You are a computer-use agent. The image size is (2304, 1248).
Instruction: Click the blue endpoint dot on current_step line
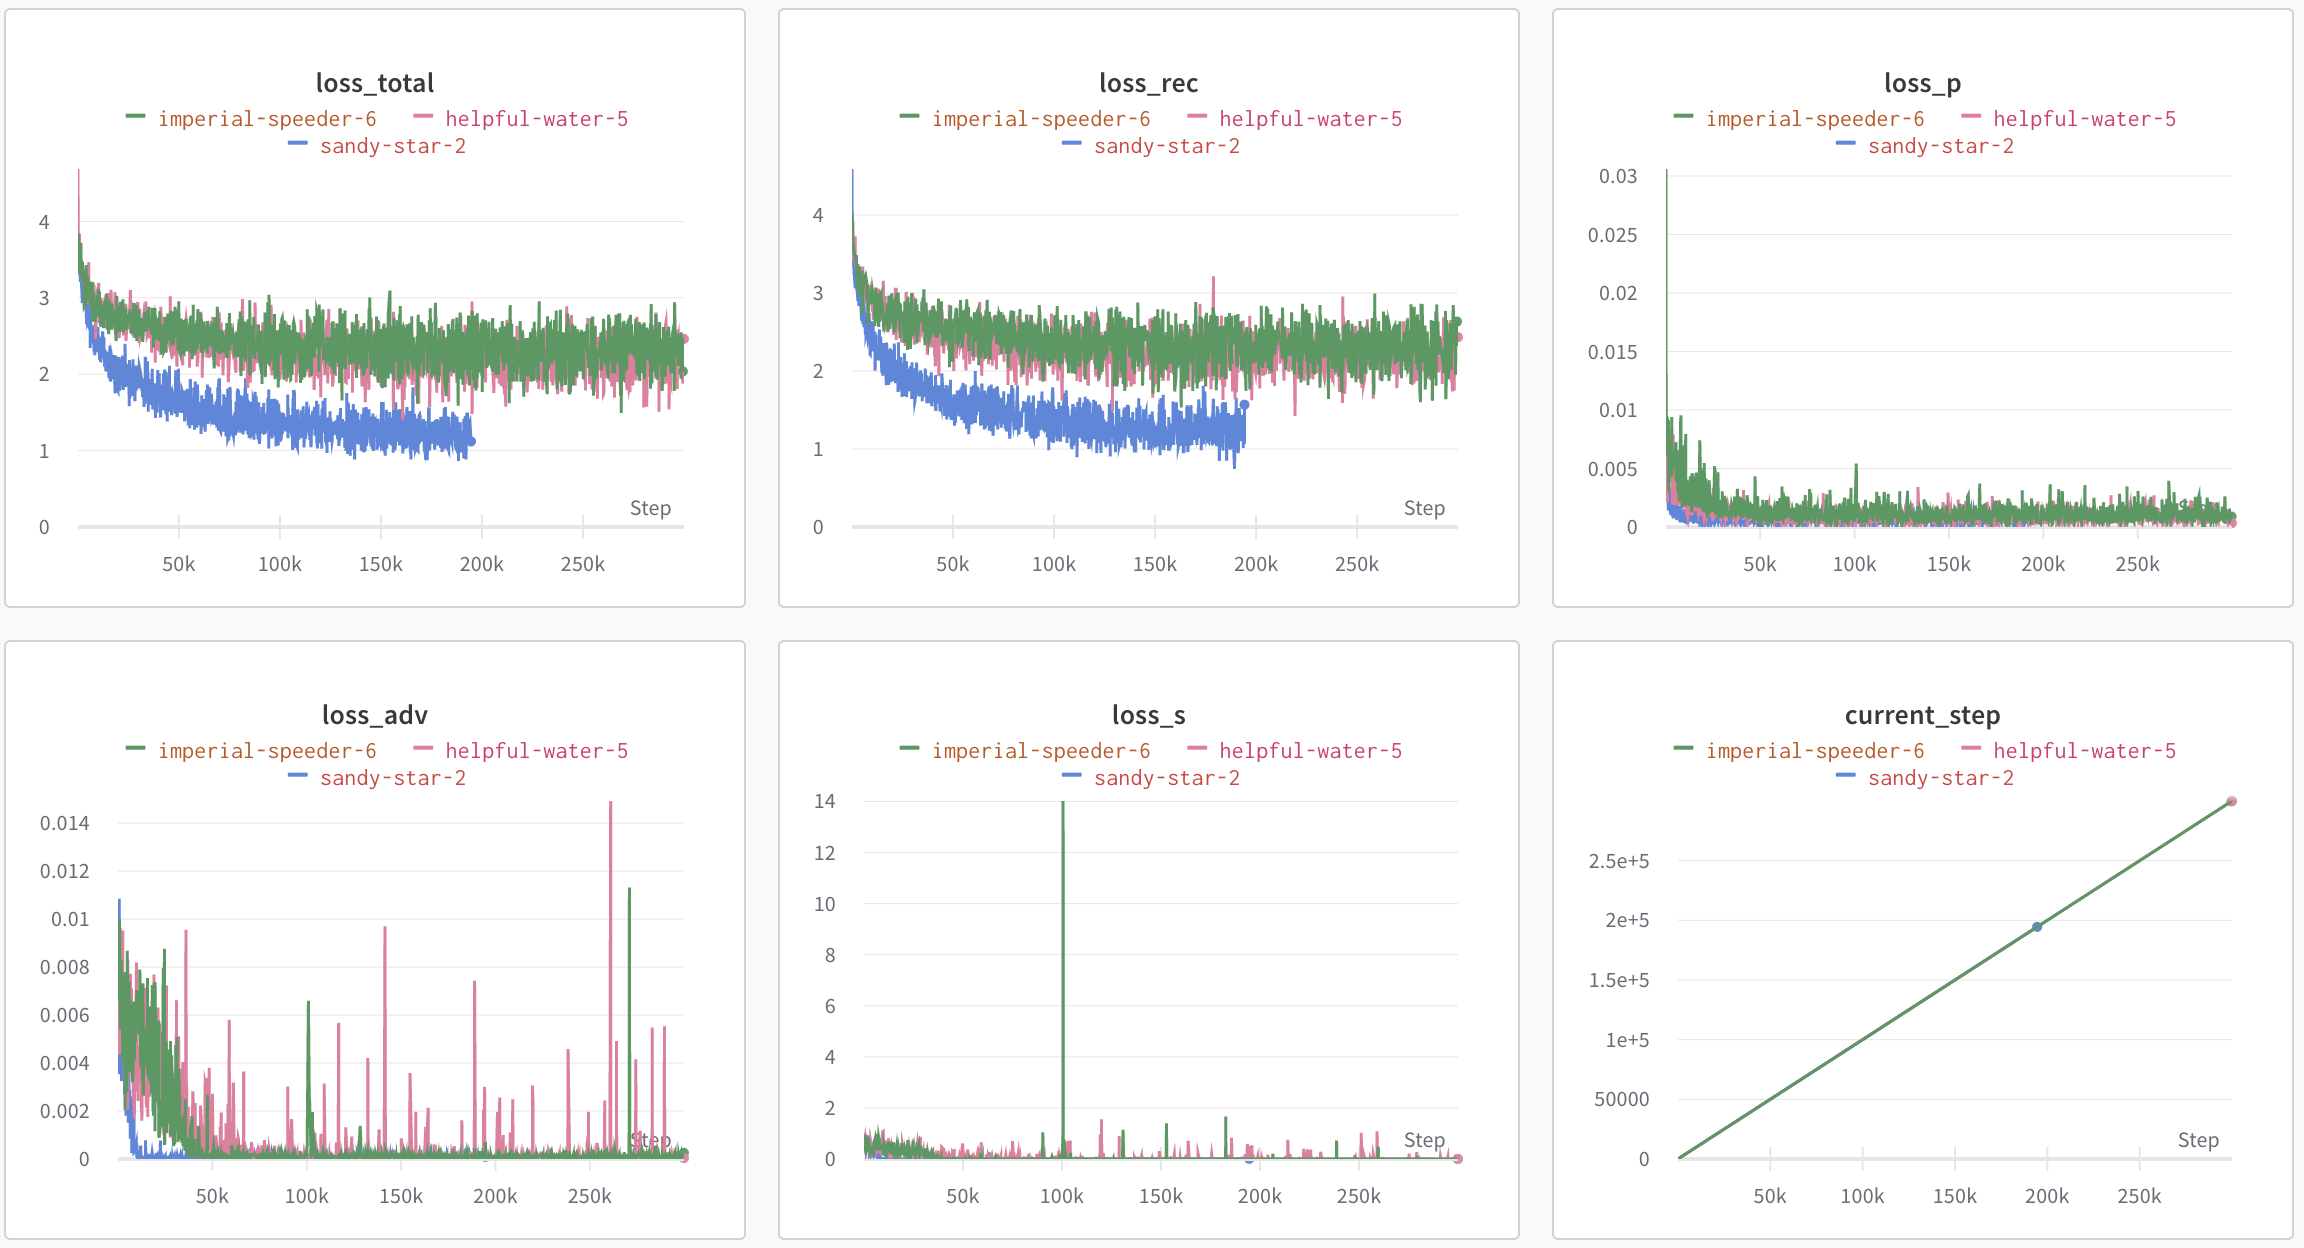[x=2037, y=927]
